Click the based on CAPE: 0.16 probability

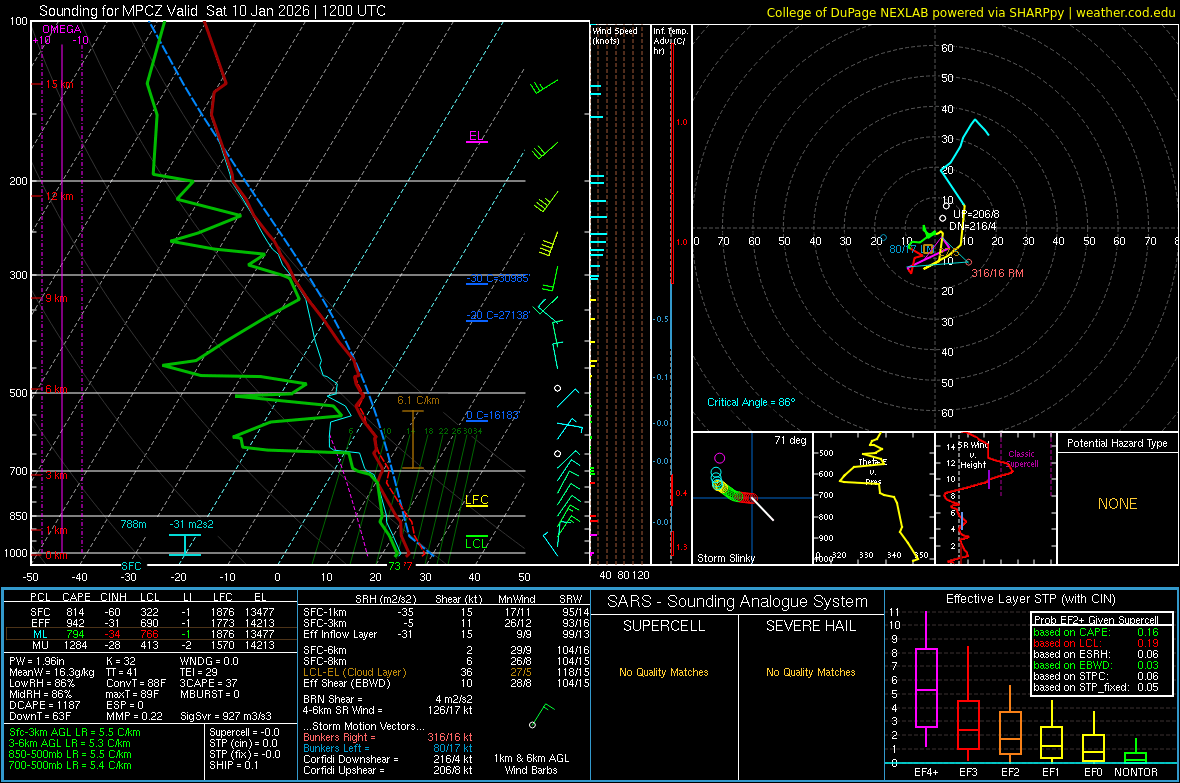(1096, 632)
